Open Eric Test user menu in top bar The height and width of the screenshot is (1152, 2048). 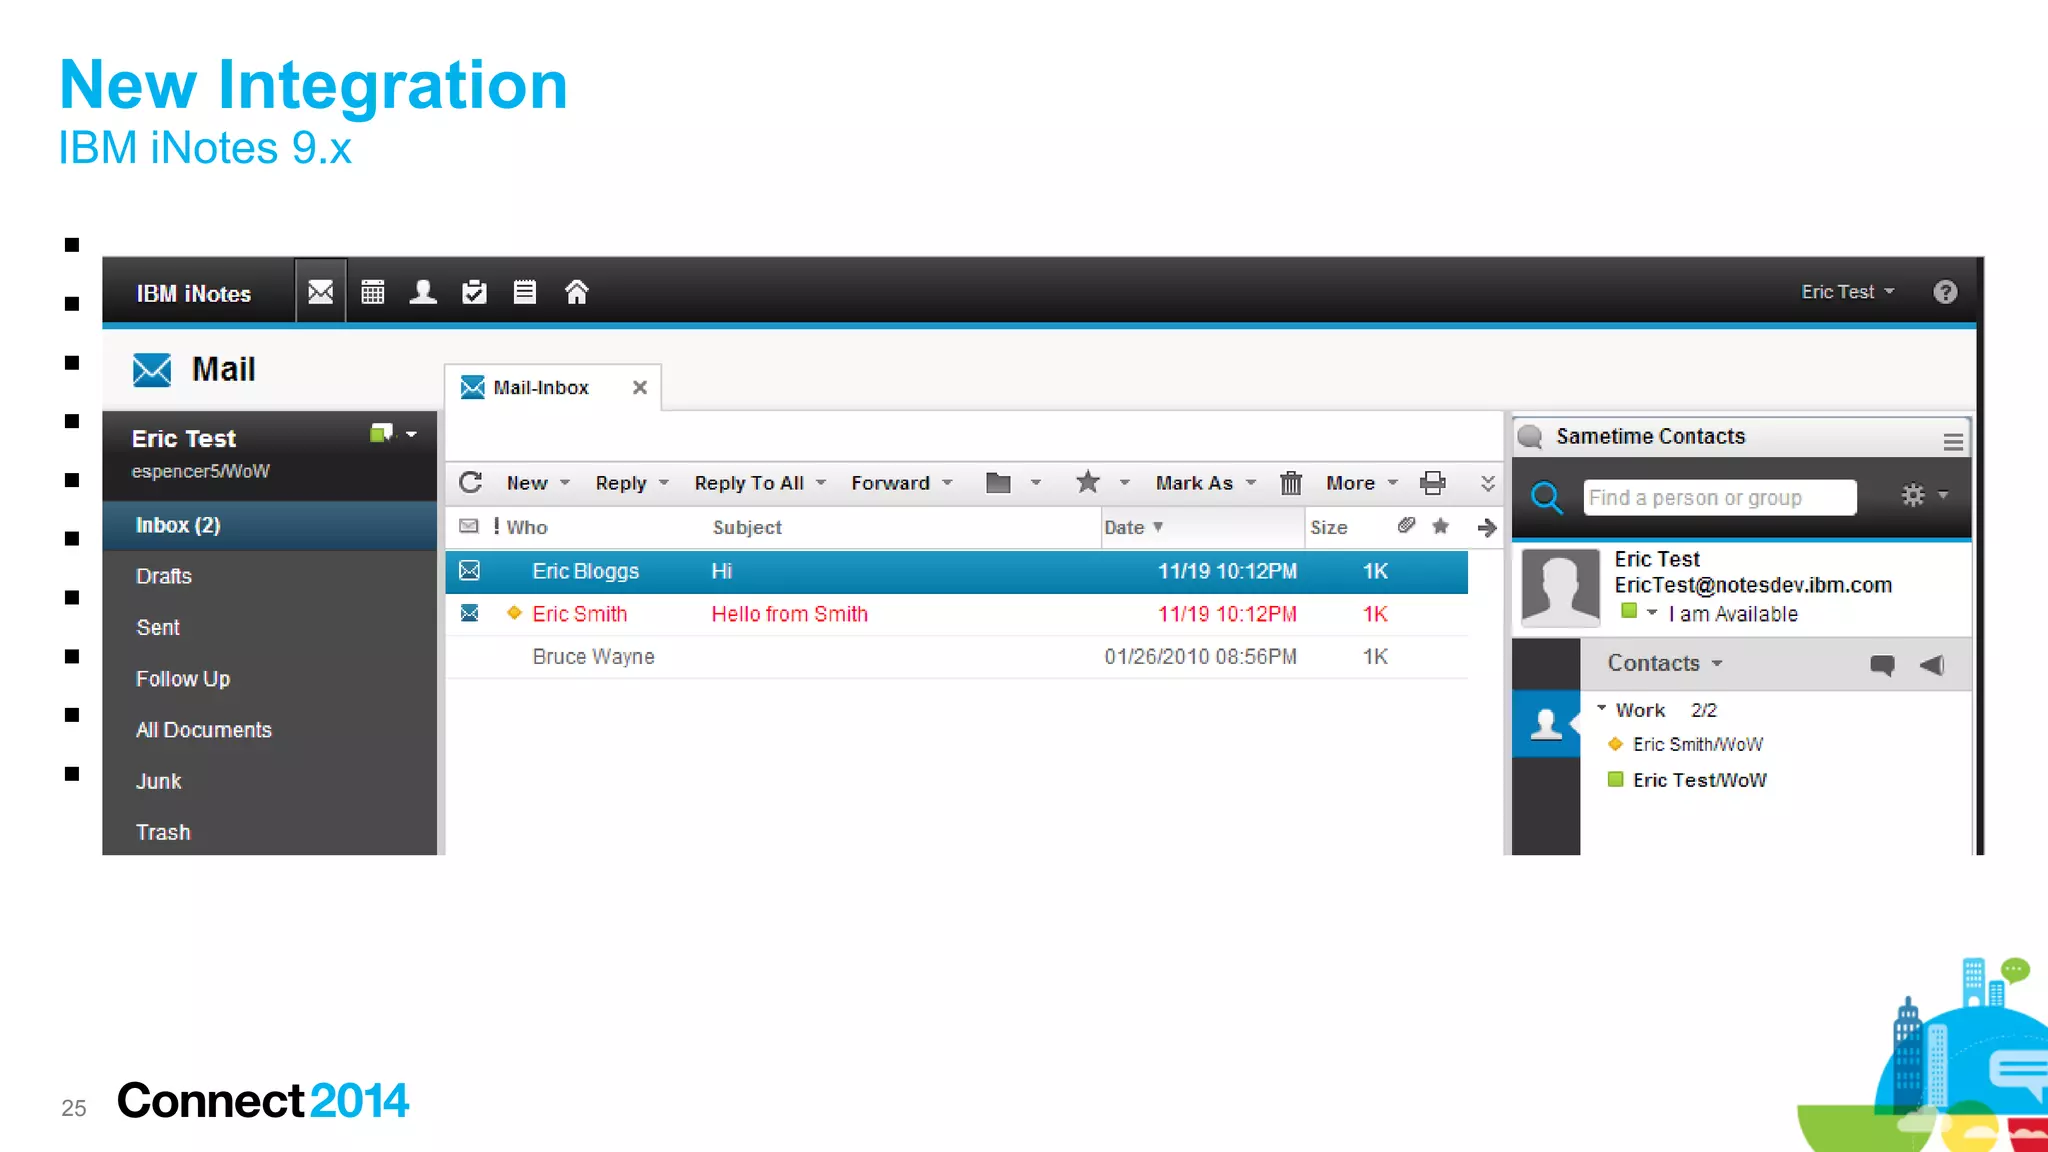(1848, 292)
